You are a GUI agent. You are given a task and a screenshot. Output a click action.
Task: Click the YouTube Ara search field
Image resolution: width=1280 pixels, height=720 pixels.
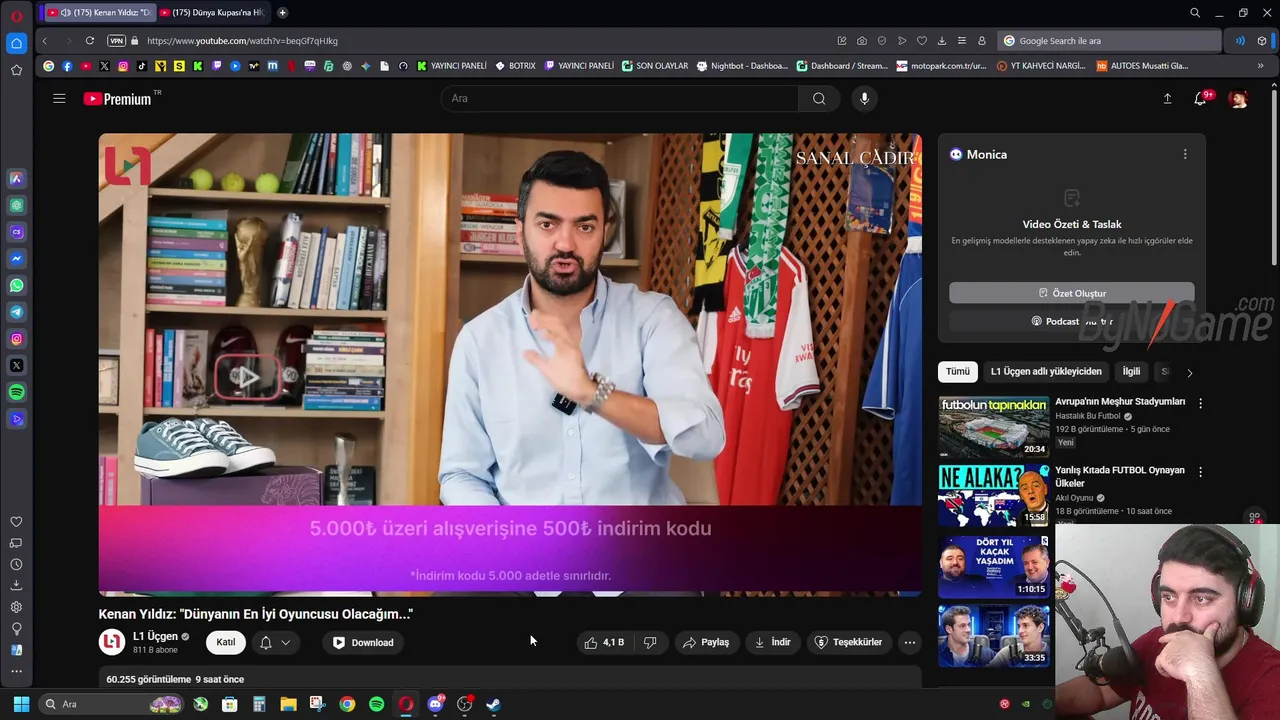(619, 98)
